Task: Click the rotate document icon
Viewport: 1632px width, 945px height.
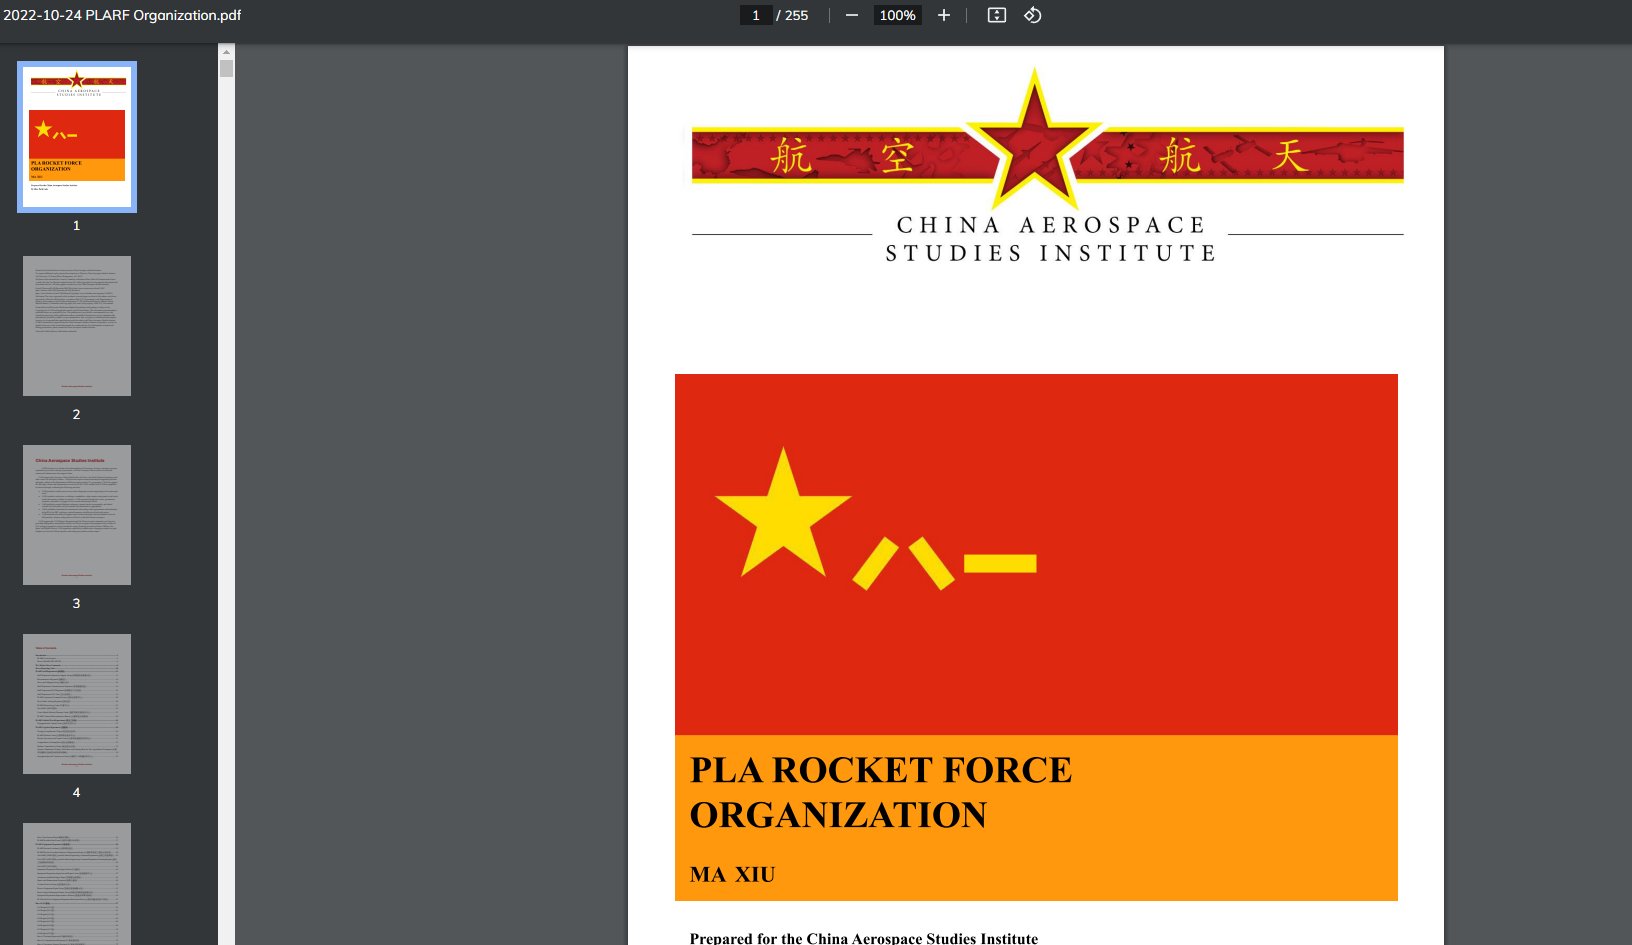Action: point(1033,15)
